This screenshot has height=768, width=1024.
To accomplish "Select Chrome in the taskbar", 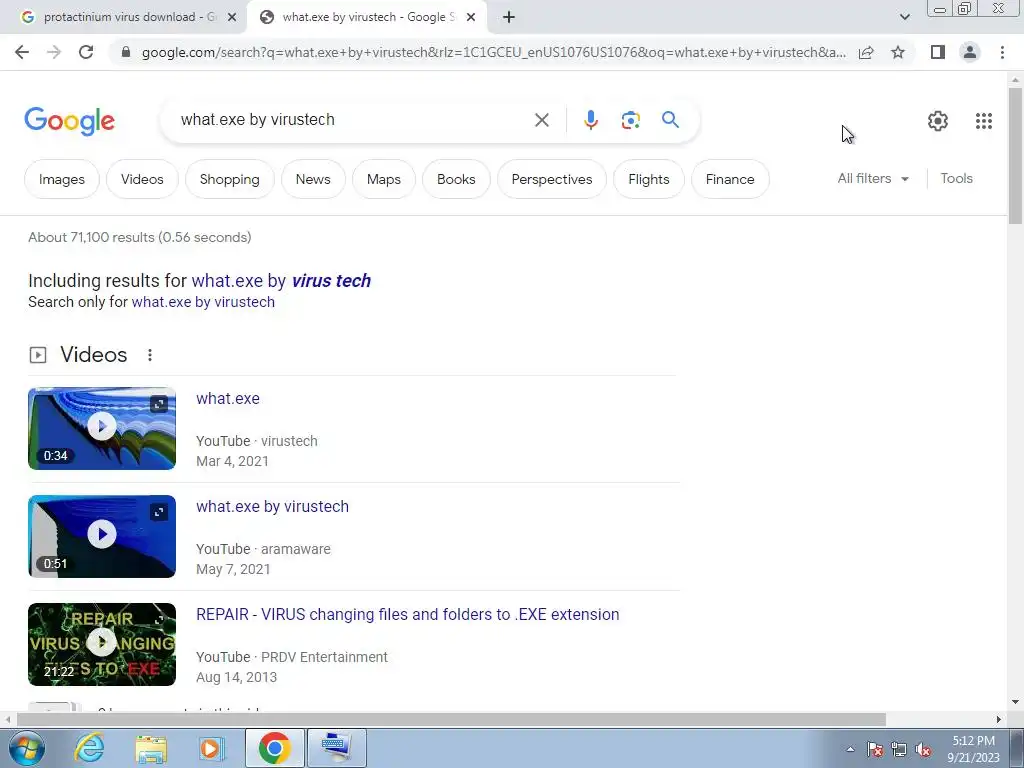I will click(274, 748).
